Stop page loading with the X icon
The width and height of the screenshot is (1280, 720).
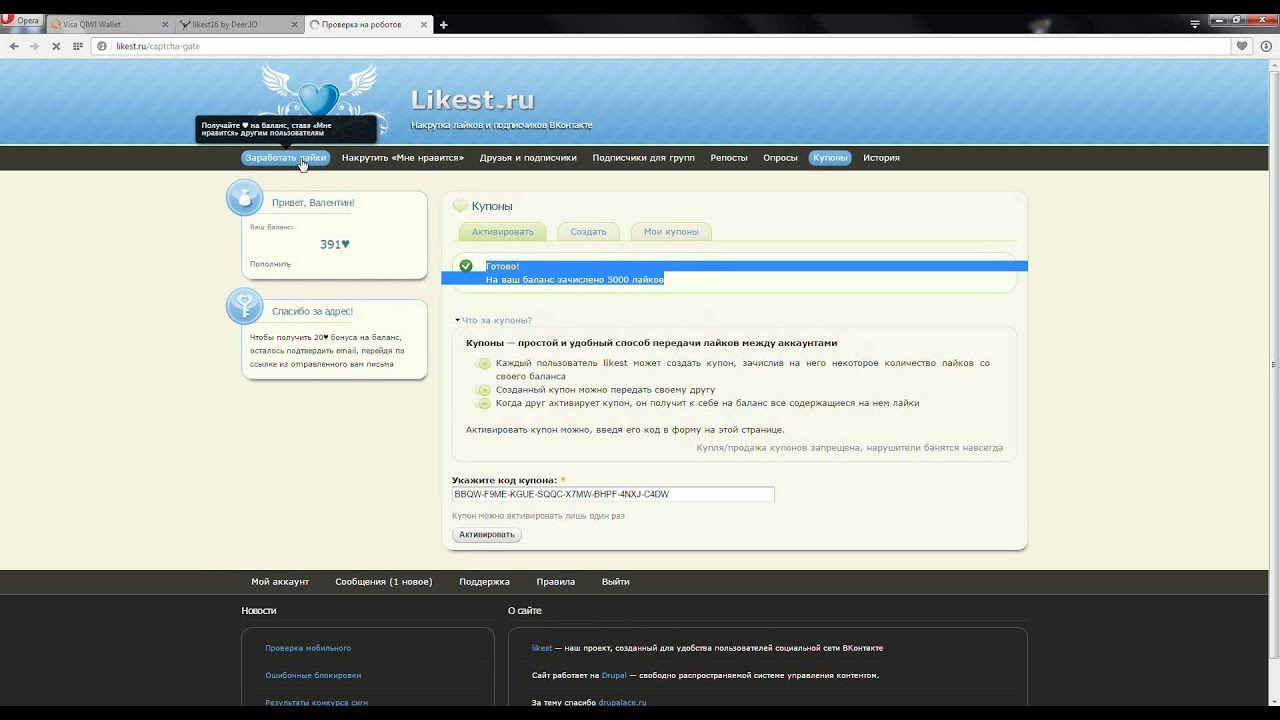56,46
